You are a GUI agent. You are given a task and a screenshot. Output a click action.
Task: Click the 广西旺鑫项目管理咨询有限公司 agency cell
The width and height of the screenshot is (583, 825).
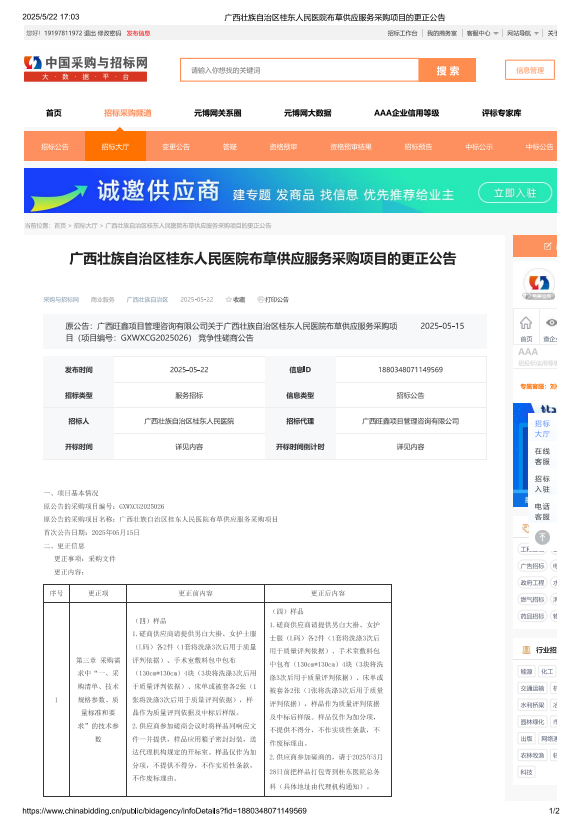pos(410,421)
